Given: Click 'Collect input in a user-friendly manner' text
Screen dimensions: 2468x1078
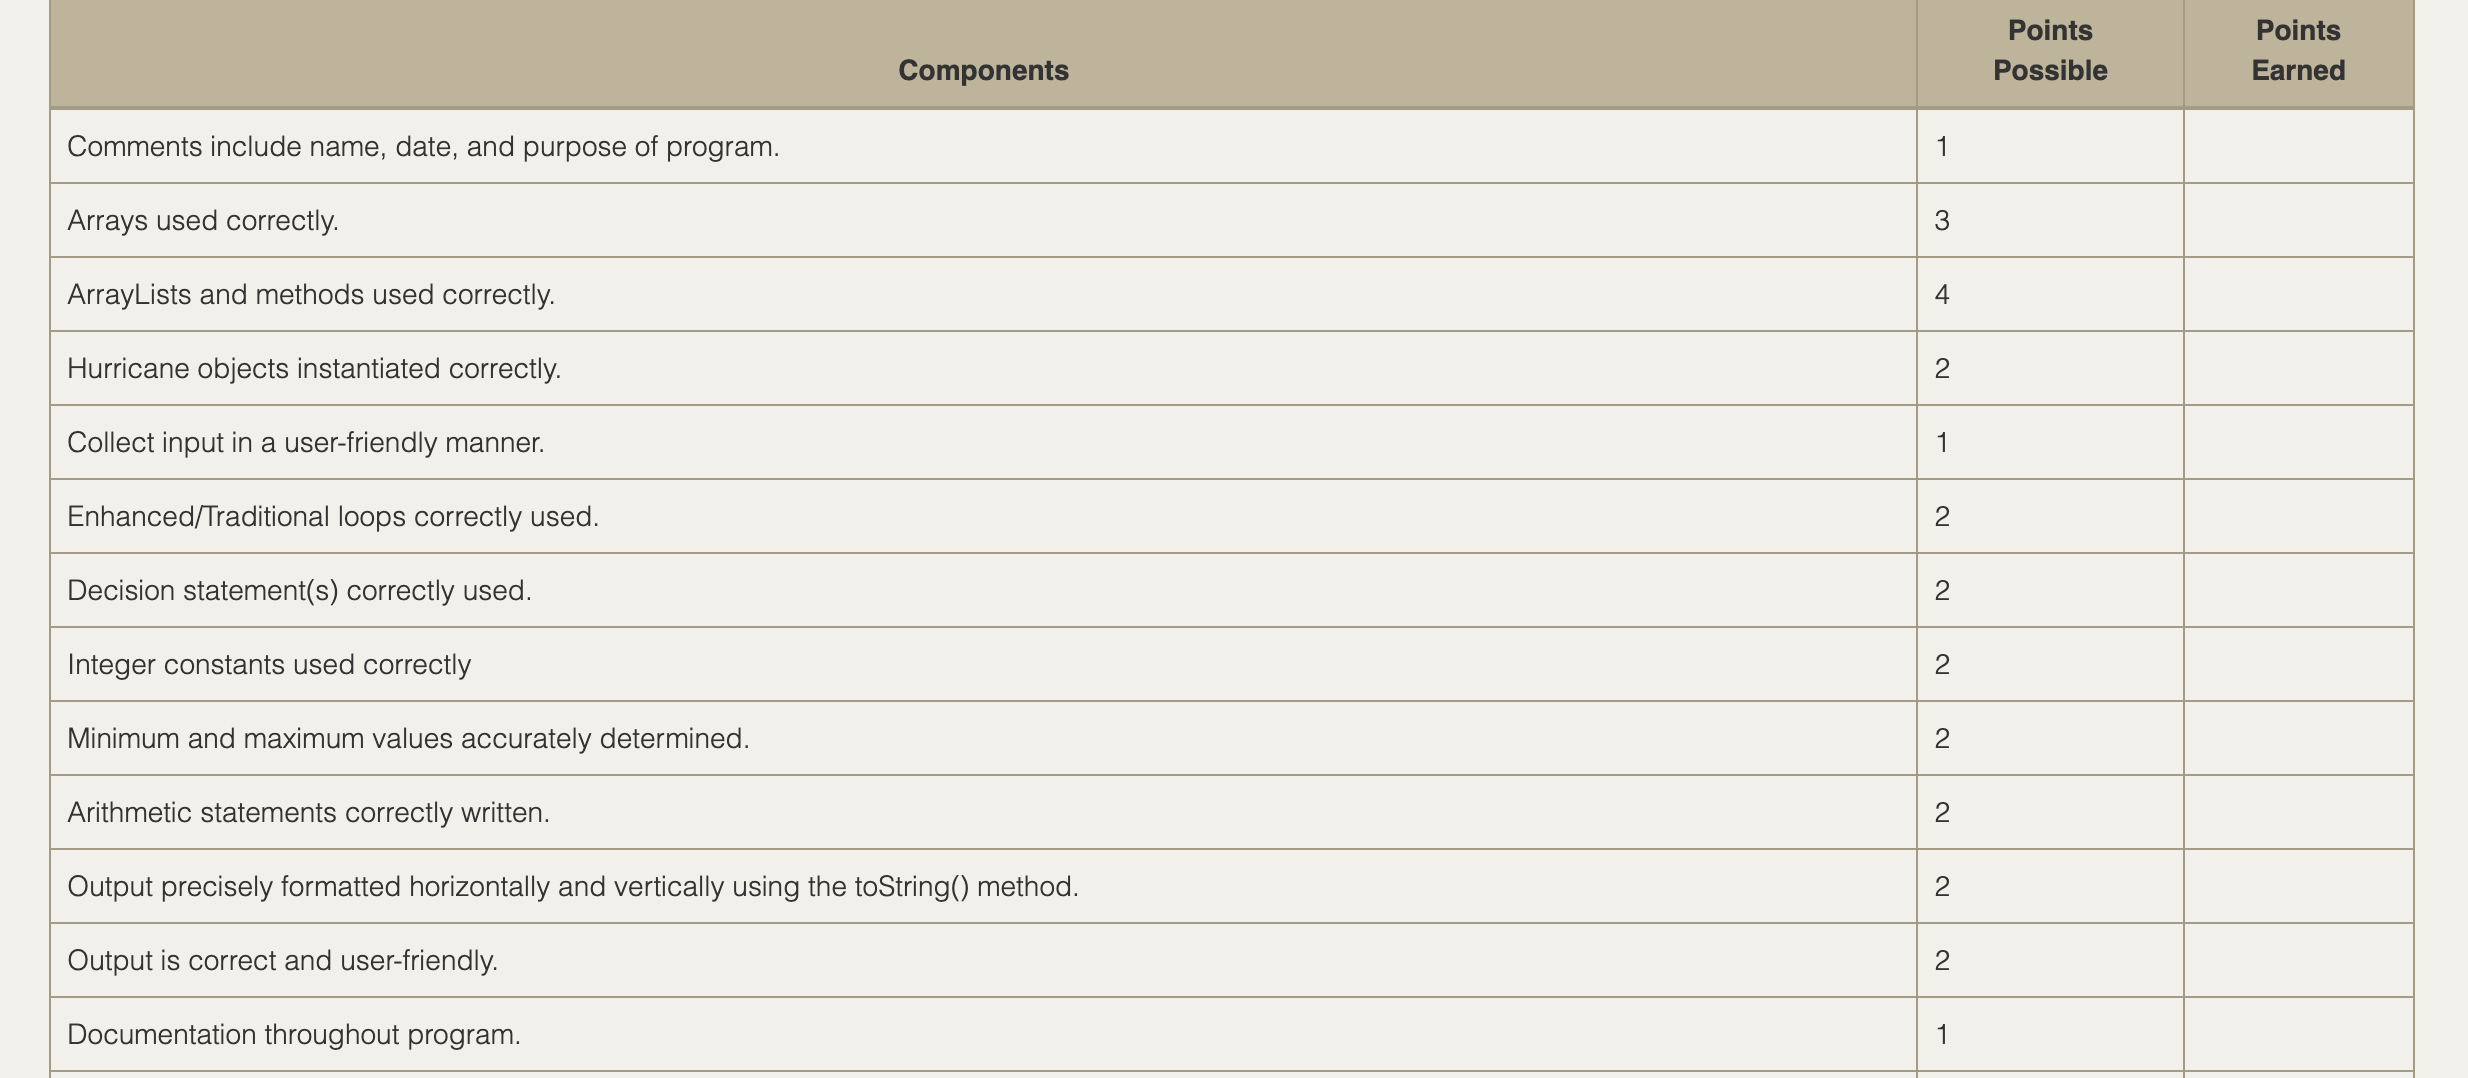Looking at the screenshot, I should pos(306,443).
